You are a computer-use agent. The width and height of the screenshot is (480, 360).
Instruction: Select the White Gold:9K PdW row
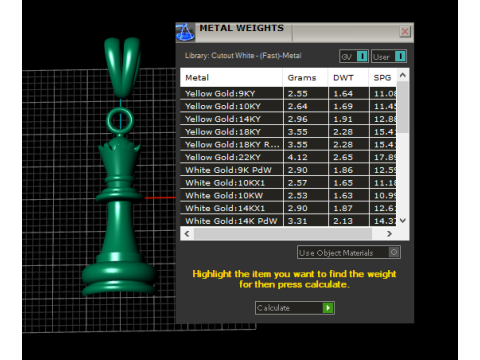pos(288,170)
